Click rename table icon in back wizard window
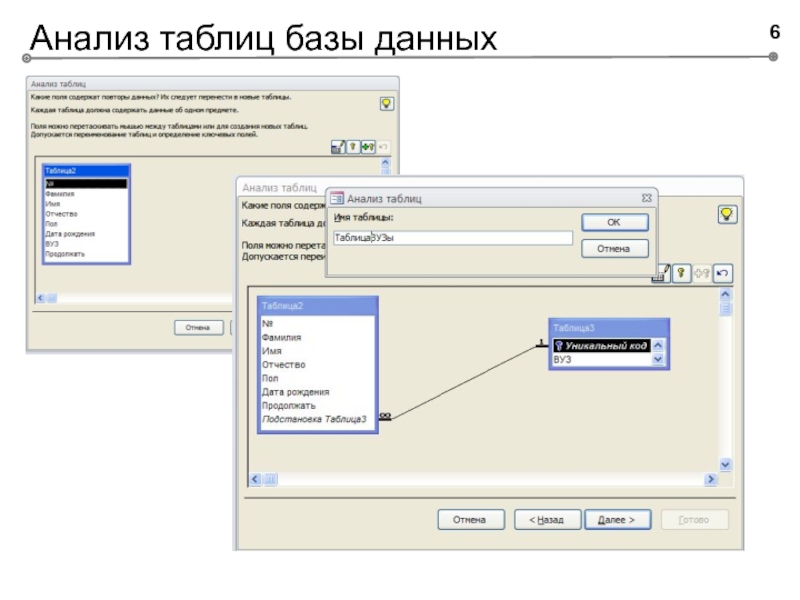The width and height of the screenshot is (800, 600). (x=338, y=147)
